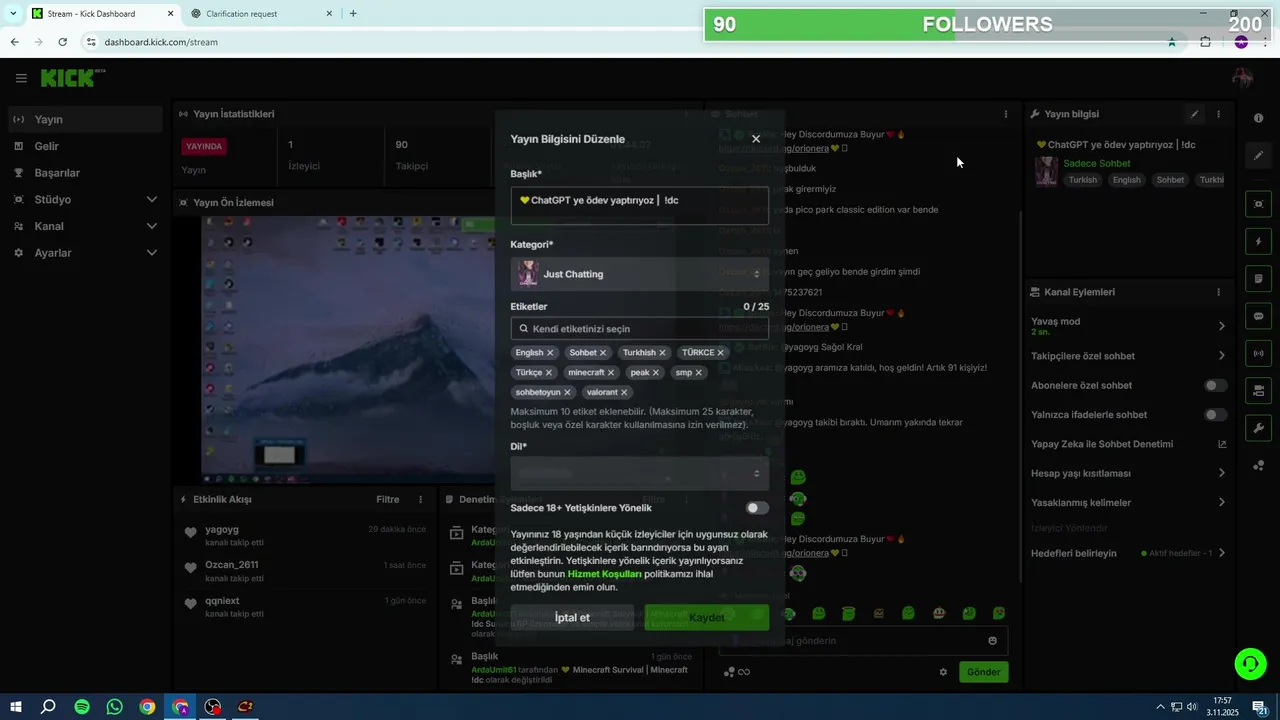The width and height of the screenshot is (1280, 720).
Task: Open the Dil language dropdown
Action: [x=640, y=473]
